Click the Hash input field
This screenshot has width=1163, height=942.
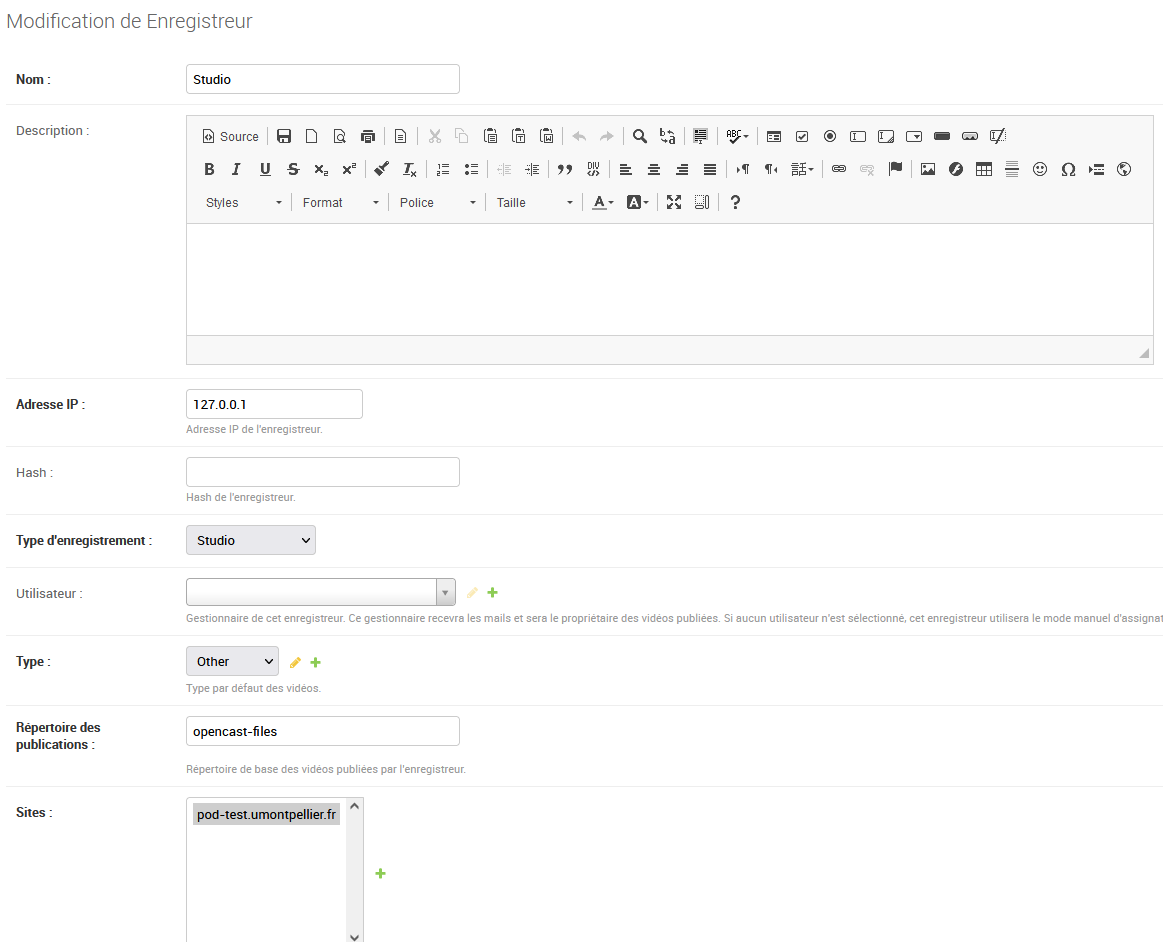click(323, 472)
